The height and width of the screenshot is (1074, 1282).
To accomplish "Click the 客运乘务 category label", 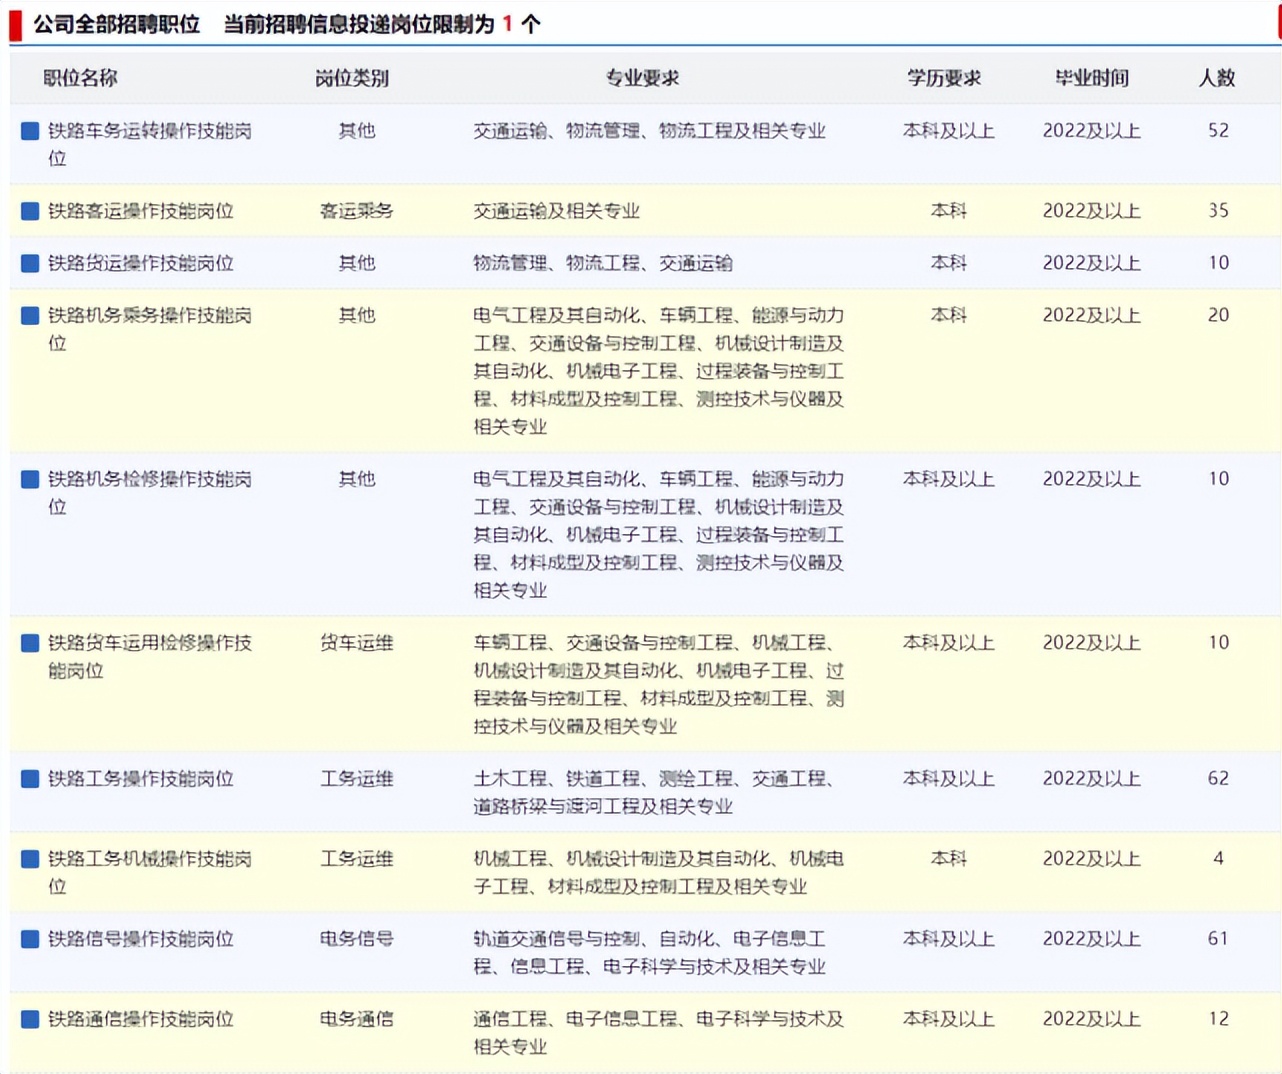I will point(356,210).
